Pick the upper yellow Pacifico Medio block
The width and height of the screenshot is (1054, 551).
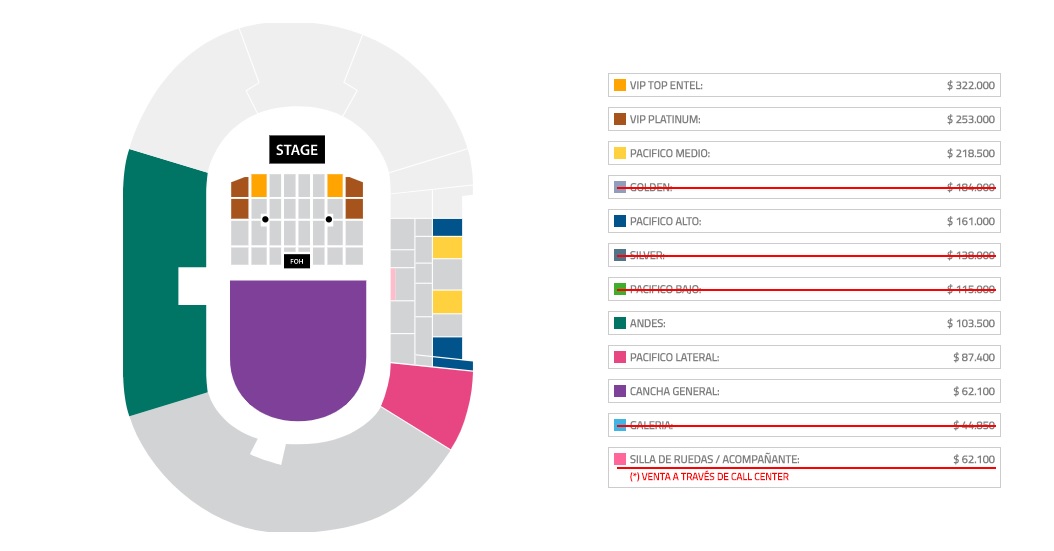click(447, 248)
